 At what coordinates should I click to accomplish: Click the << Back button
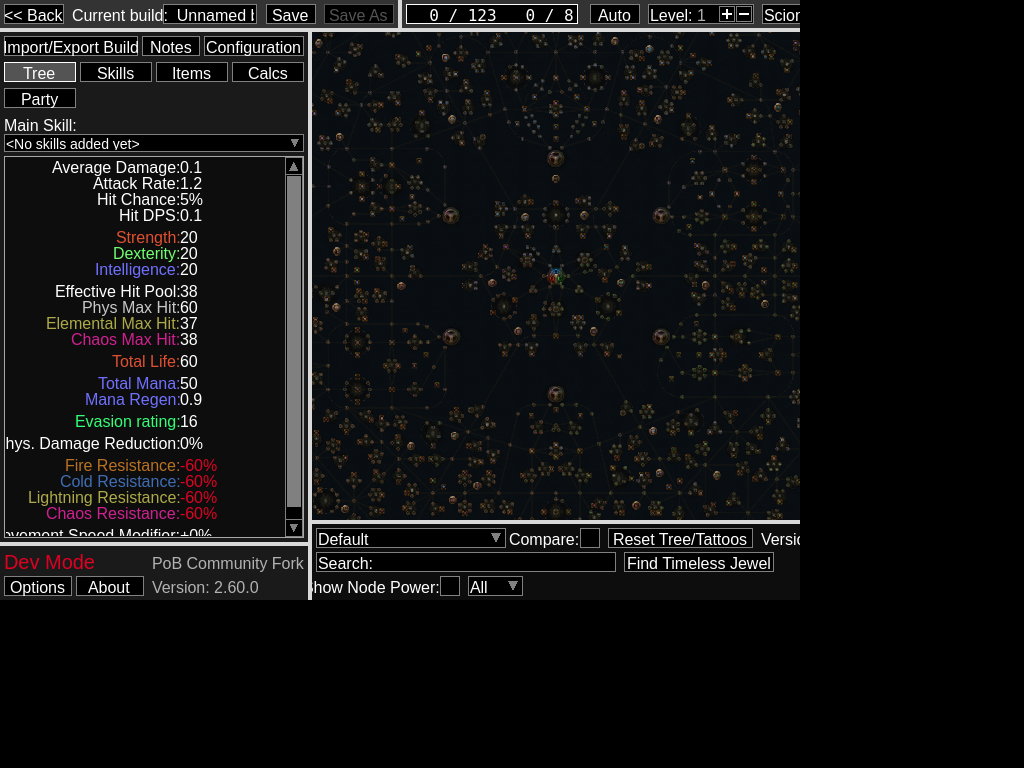(34, 14)
